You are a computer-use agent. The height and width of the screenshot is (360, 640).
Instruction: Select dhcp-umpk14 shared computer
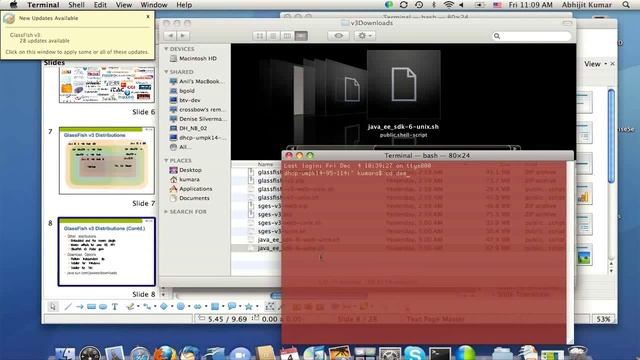pyautogui.click(x=197, y=138)
